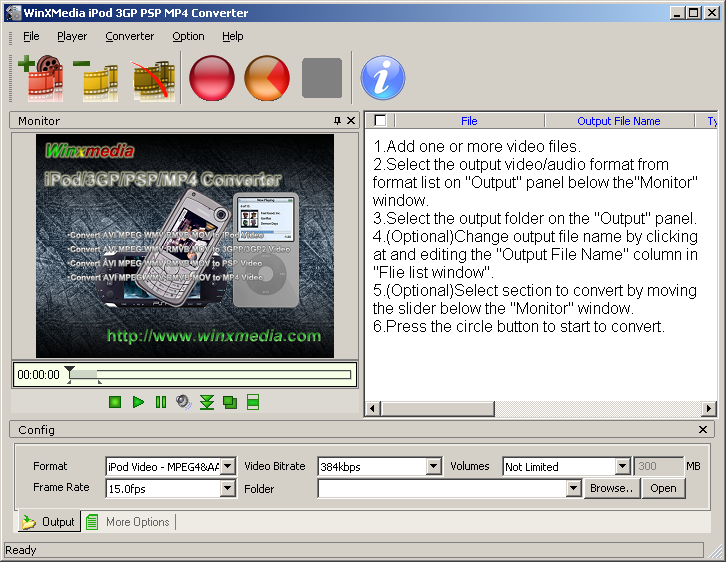The width and height of the screenshot is (726, 562).
Task: Expand the Folder path dropdown
Action: point(573,488)
